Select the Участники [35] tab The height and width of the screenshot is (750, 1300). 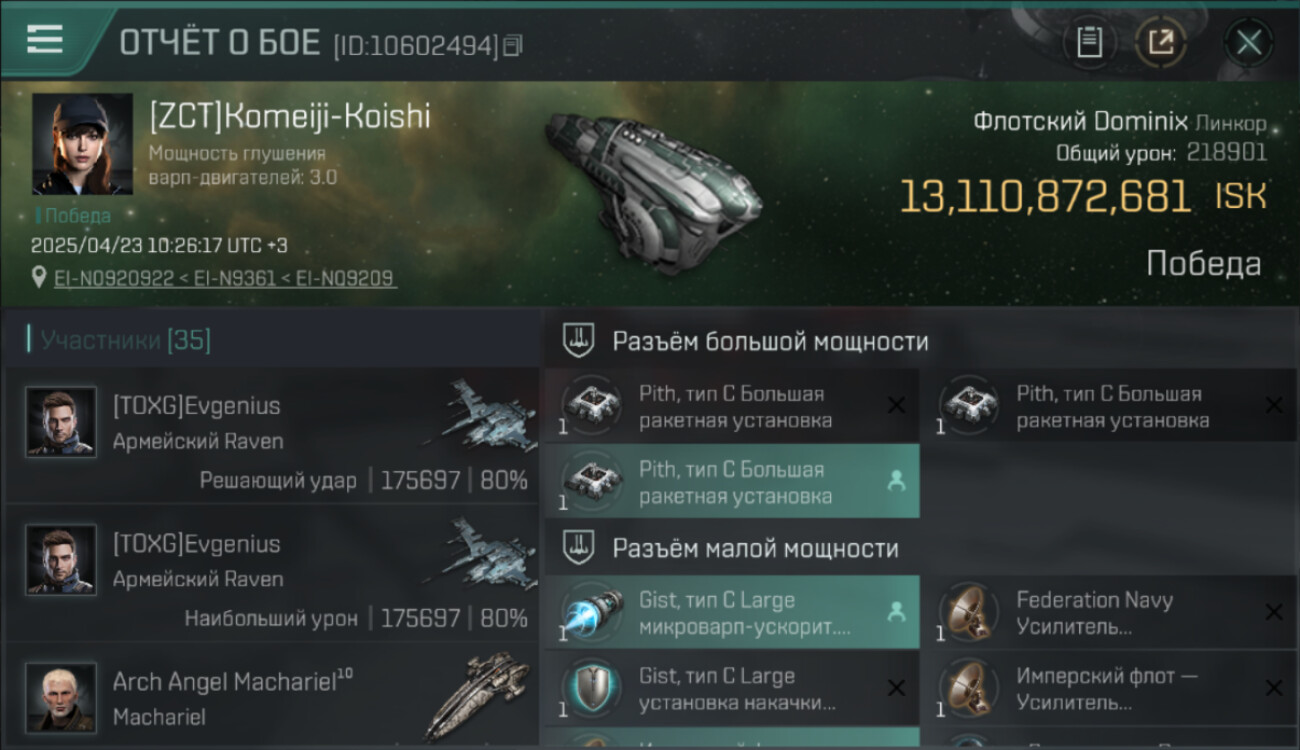coord(120,340)
